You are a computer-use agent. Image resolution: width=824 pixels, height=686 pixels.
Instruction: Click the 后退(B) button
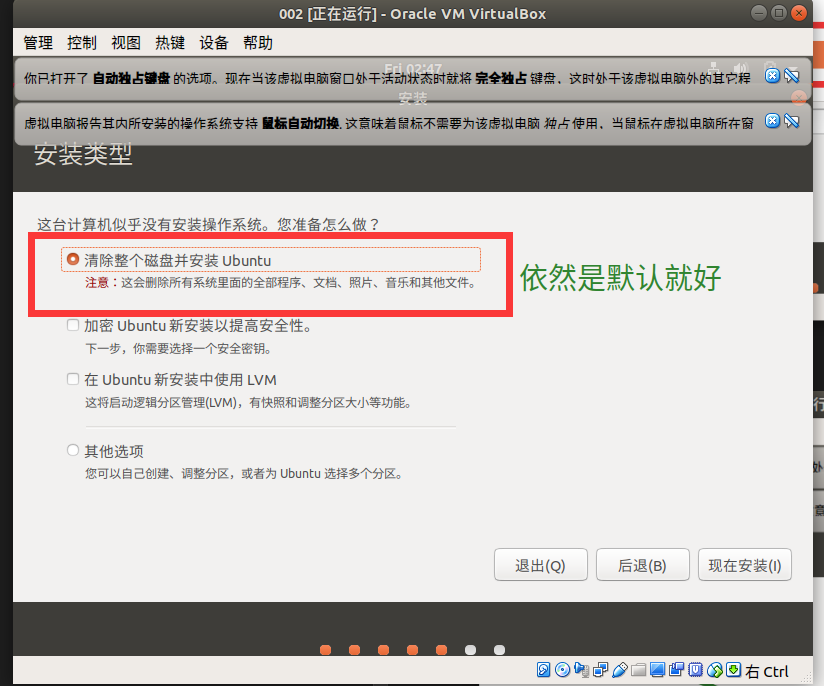pos(642,565)
